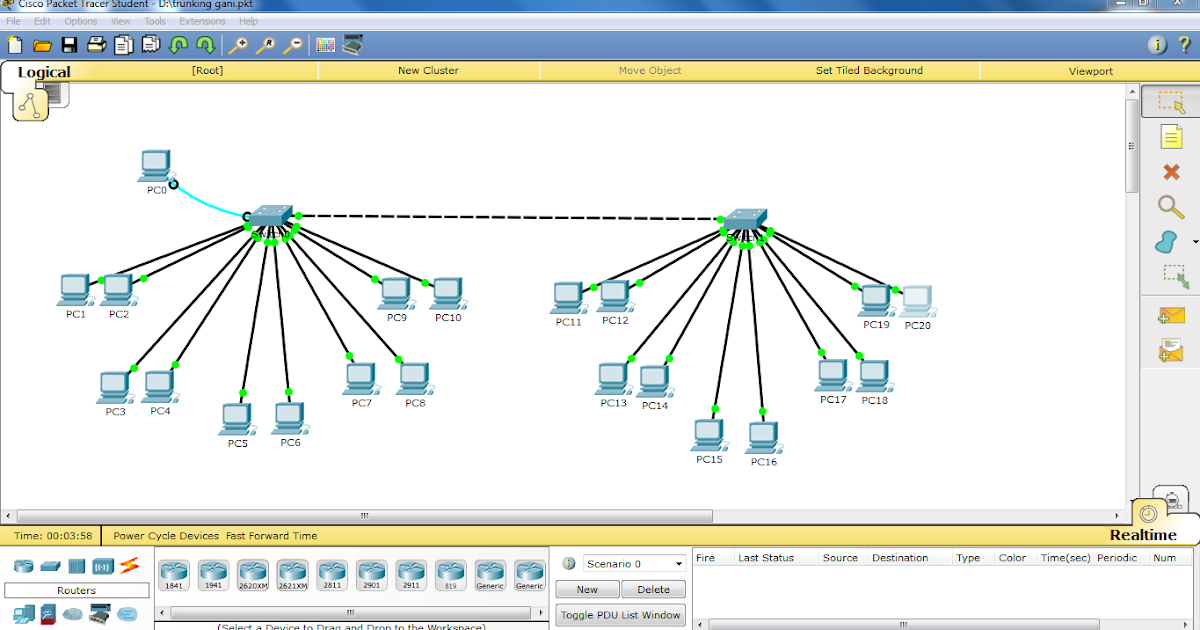Choose the Wireless Devices category icon
This screenshot has height=630, width=1200.
coord(102,567)
